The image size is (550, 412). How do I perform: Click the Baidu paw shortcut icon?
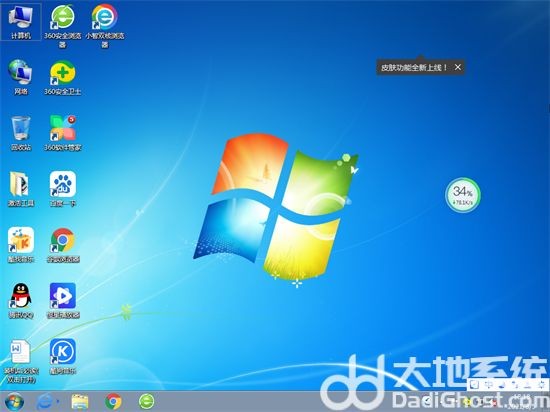(63, 189)
